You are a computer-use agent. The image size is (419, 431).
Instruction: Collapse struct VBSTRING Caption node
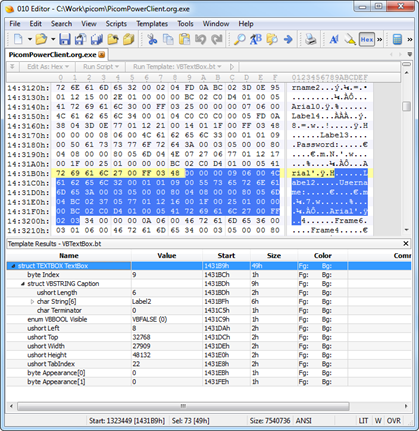point(23,284)
